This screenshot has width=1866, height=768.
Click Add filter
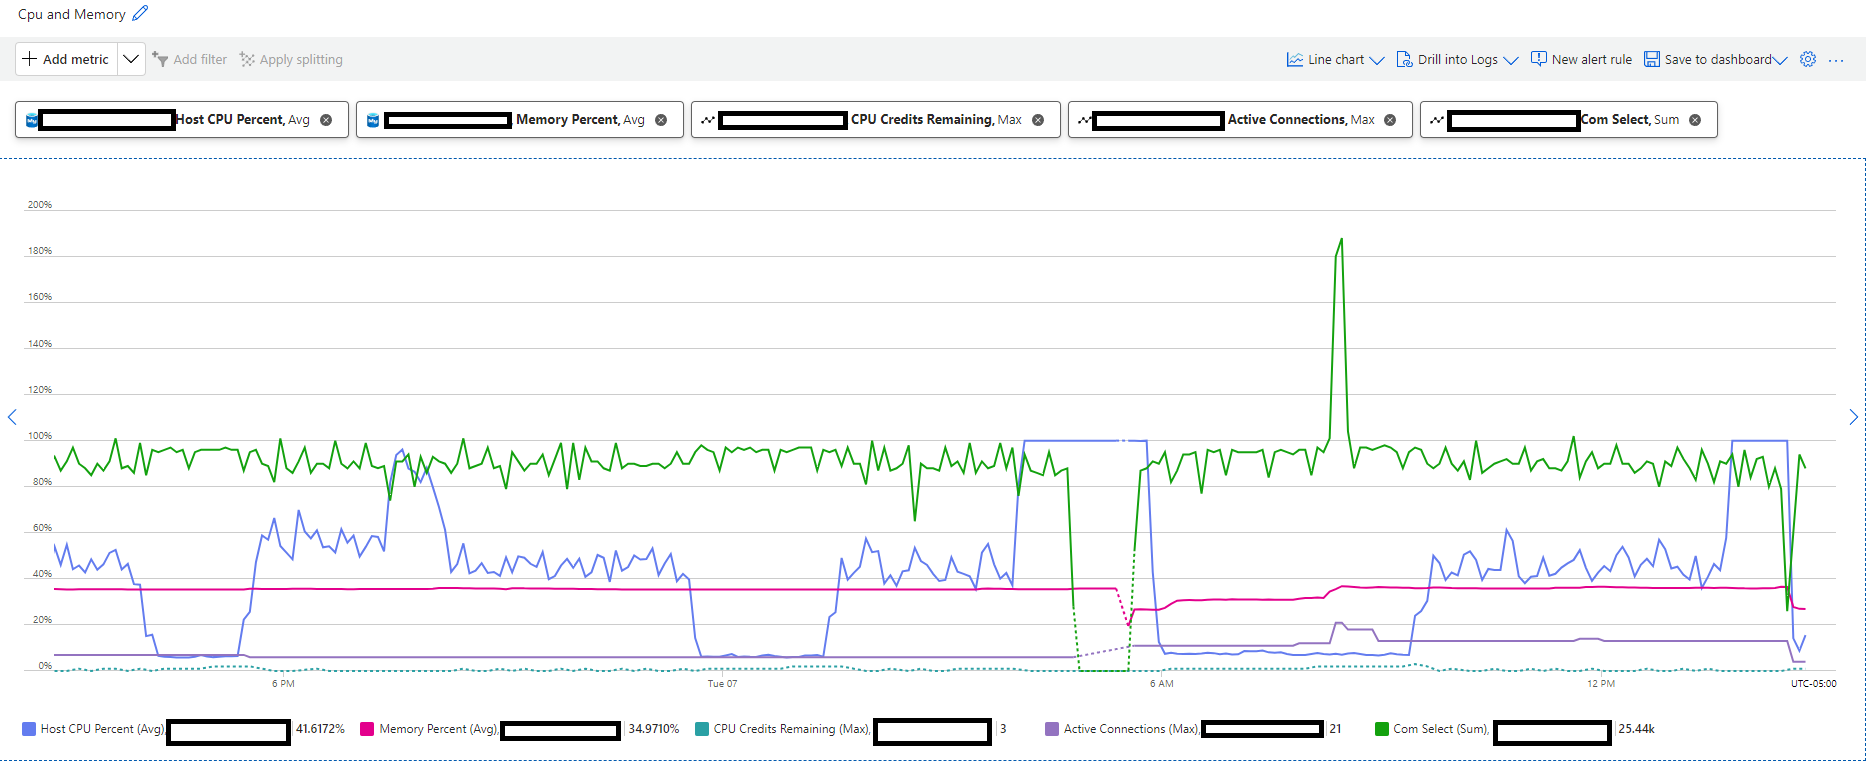pos(189,59)
